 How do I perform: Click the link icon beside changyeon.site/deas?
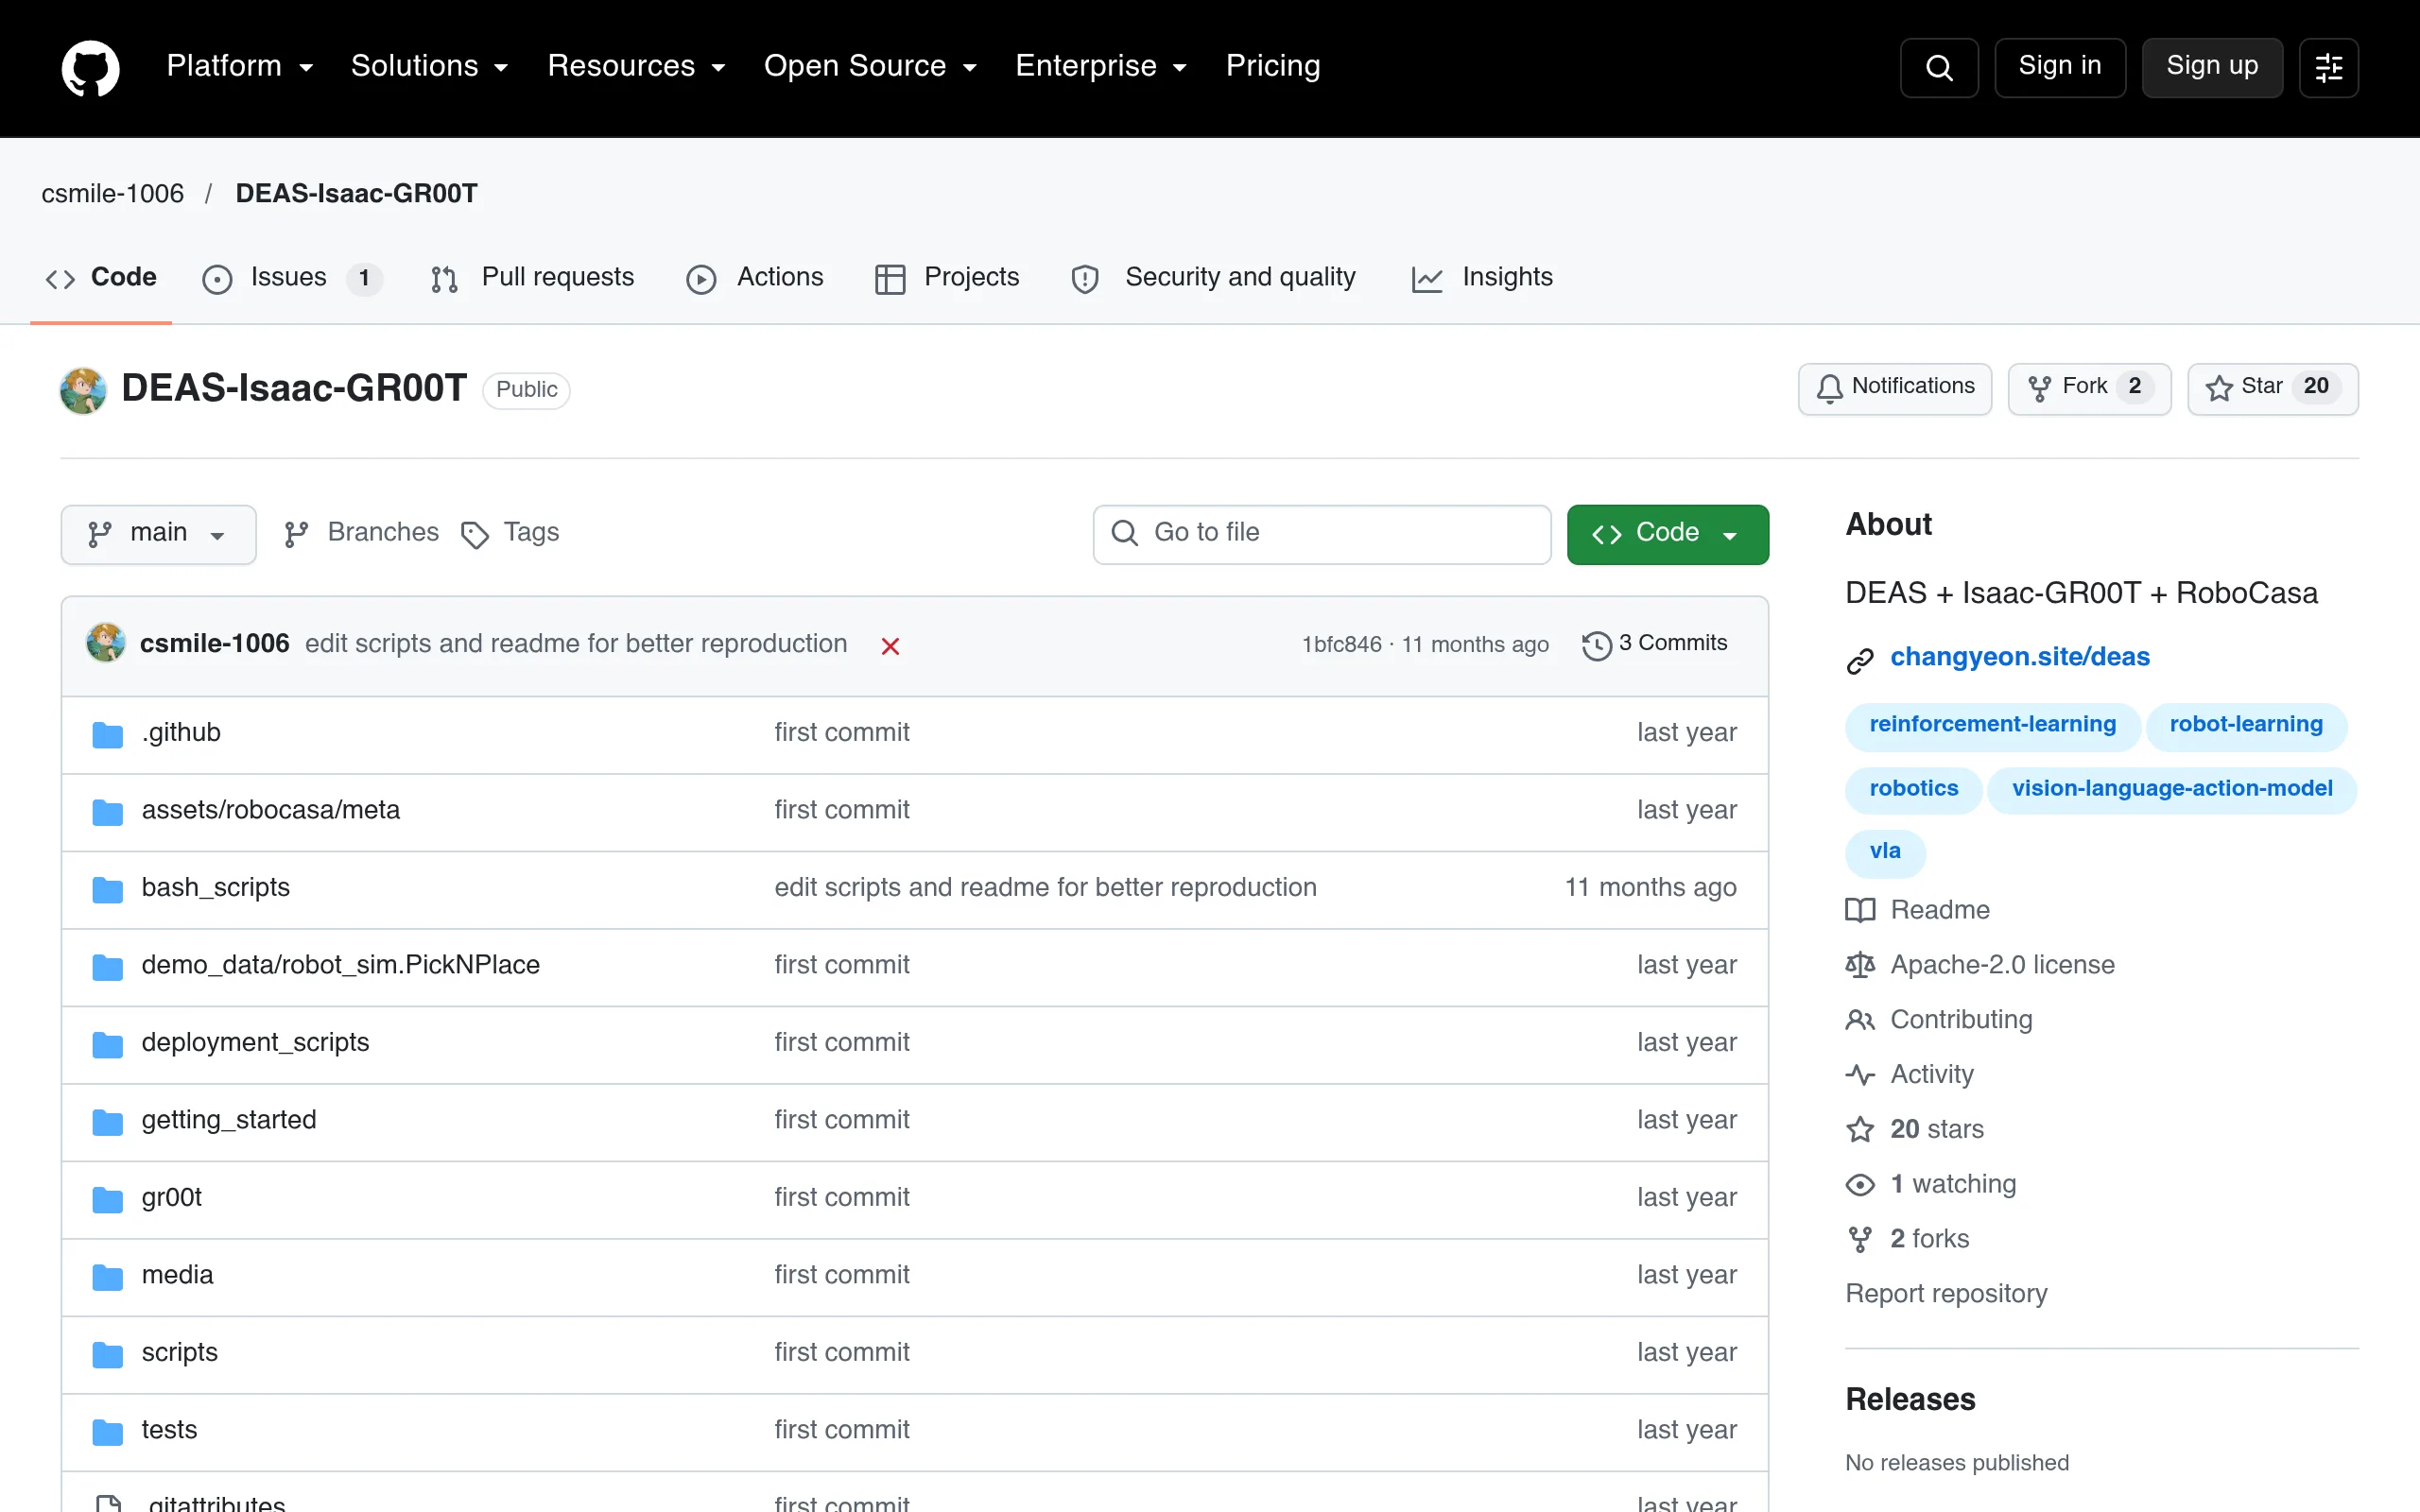[x=1859, y=660]
